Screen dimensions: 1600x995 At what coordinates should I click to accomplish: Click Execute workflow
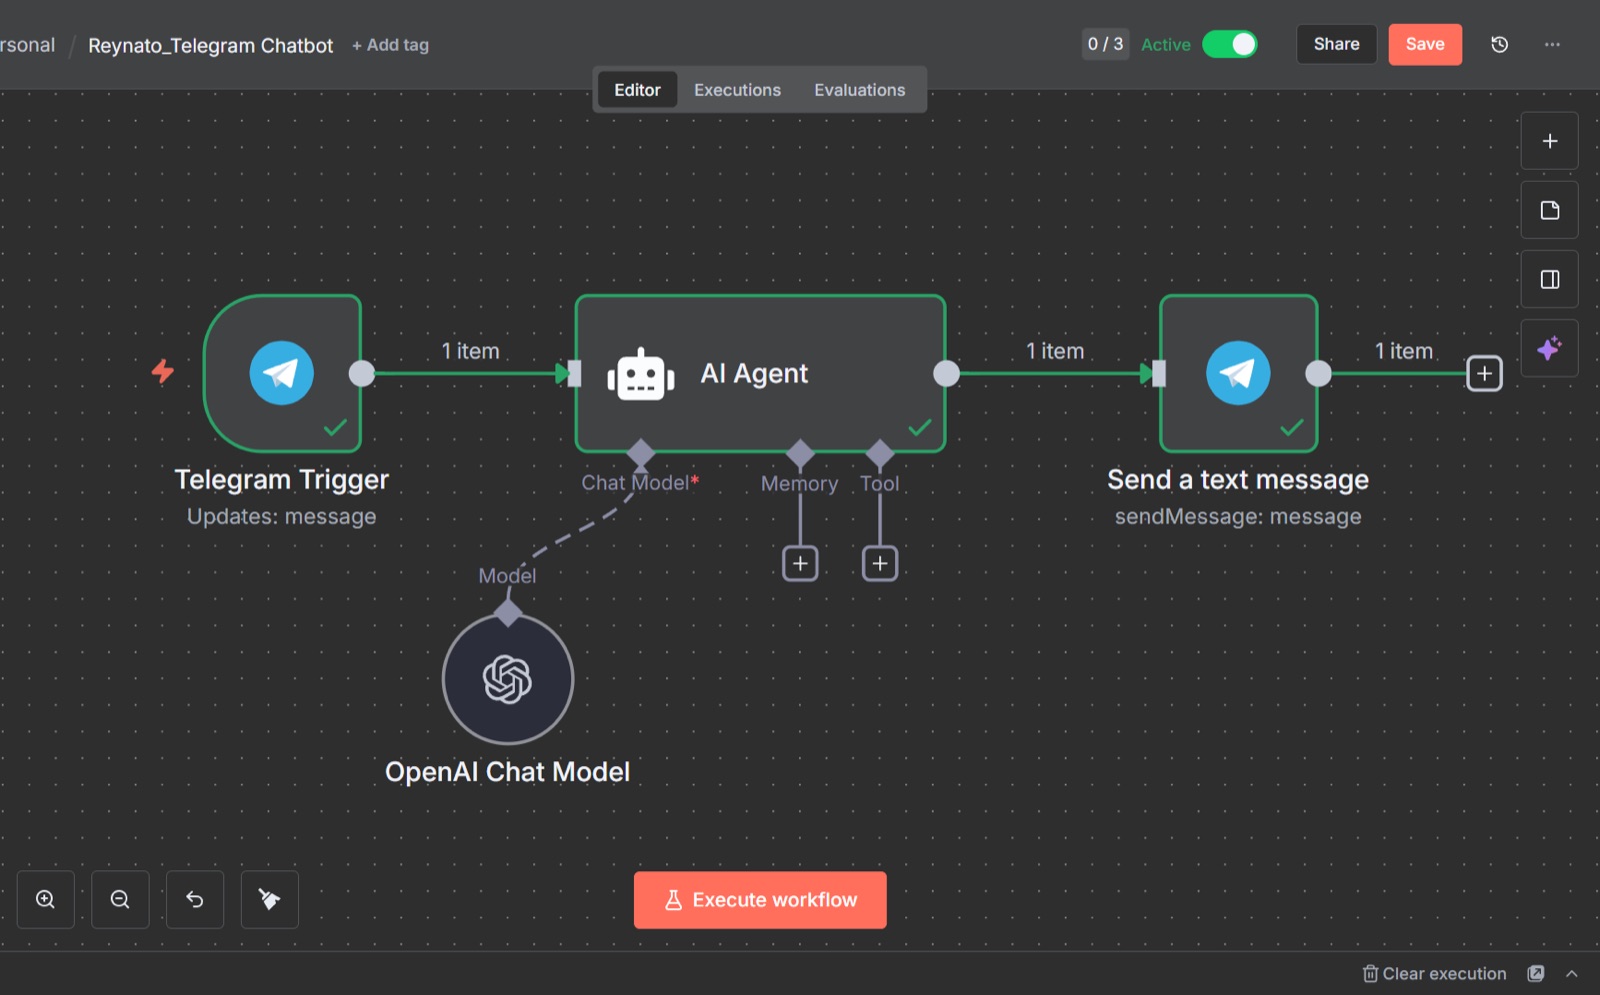pyautogui.click(x=760, y=900)
